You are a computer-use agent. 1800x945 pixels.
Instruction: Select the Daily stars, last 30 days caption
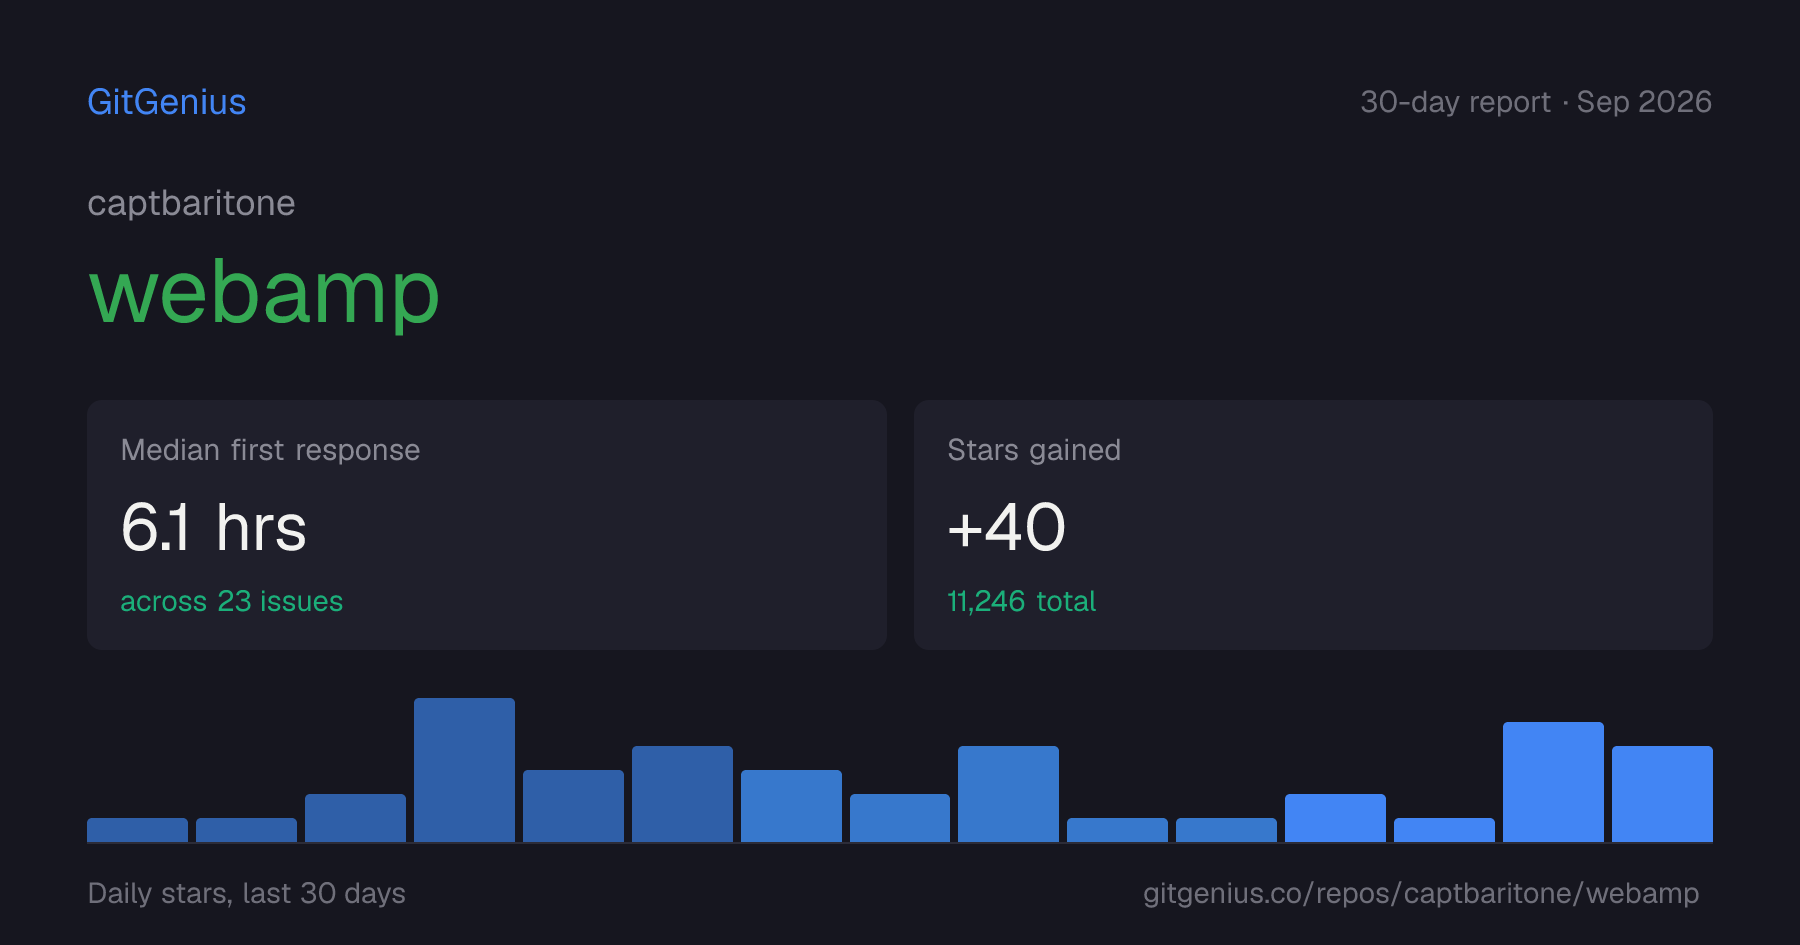tap(247, 893)
